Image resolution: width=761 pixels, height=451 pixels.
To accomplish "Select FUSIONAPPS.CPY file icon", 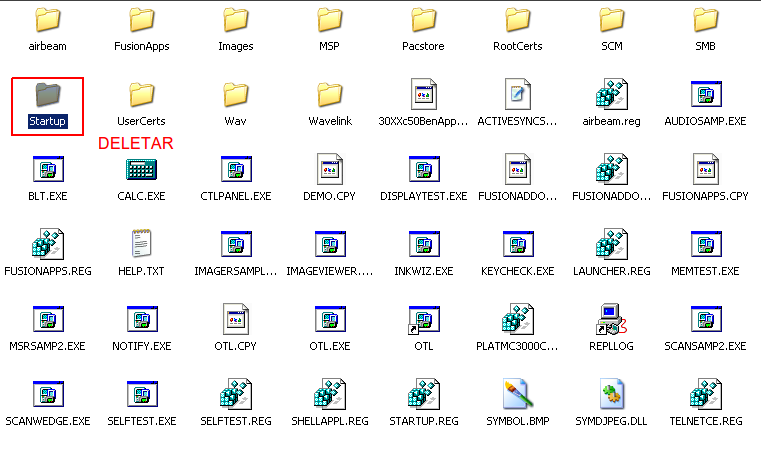I will pos(706,169).
